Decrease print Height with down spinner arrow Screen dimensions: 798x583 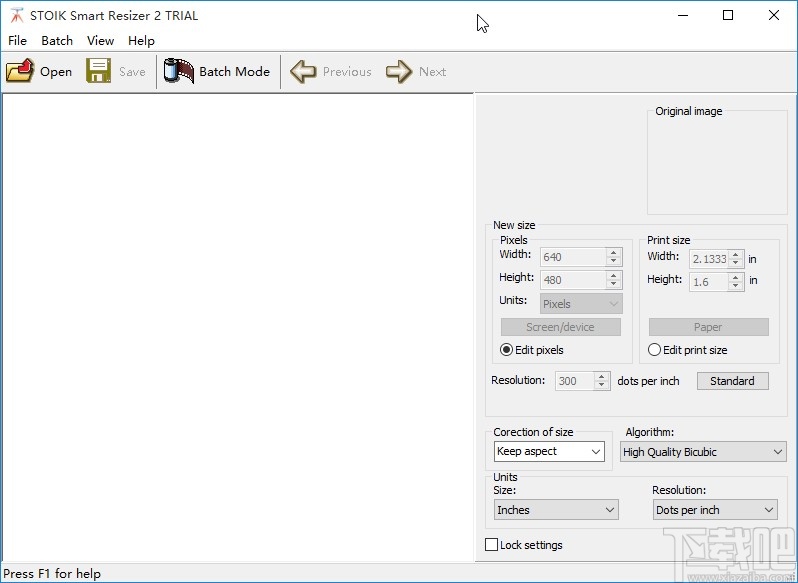pyautogui.click(x=735, y=286)
